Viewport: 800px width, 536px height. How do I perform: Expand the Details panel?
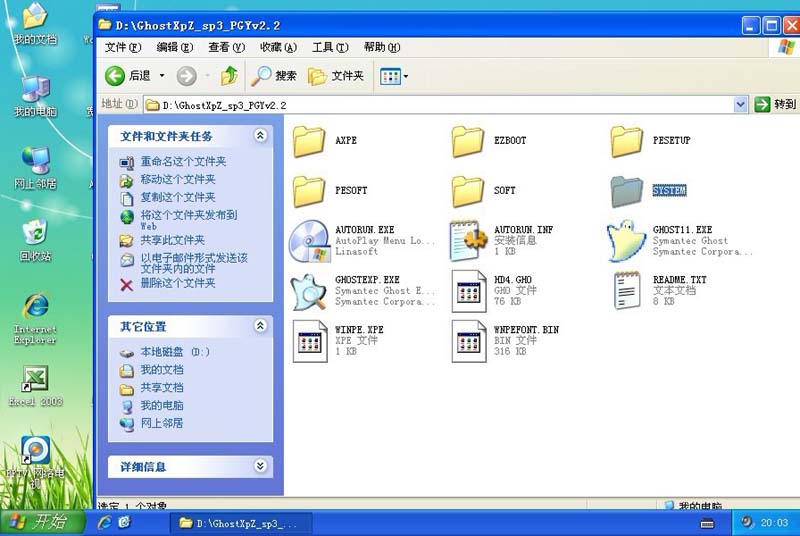(260, 466)
